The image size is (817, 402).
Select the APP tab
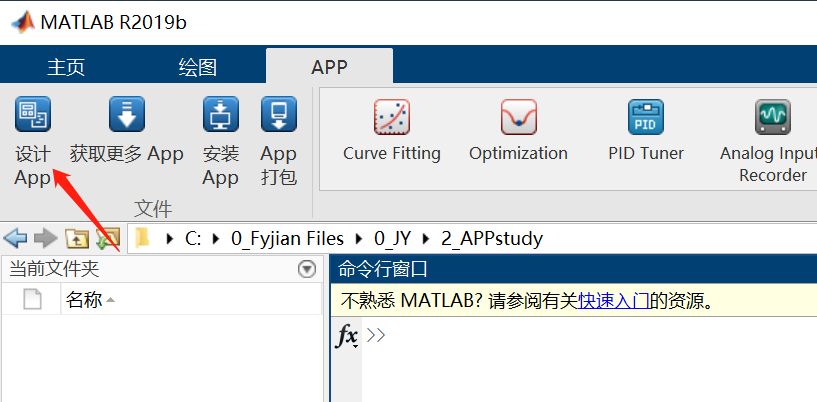(329, 67)
